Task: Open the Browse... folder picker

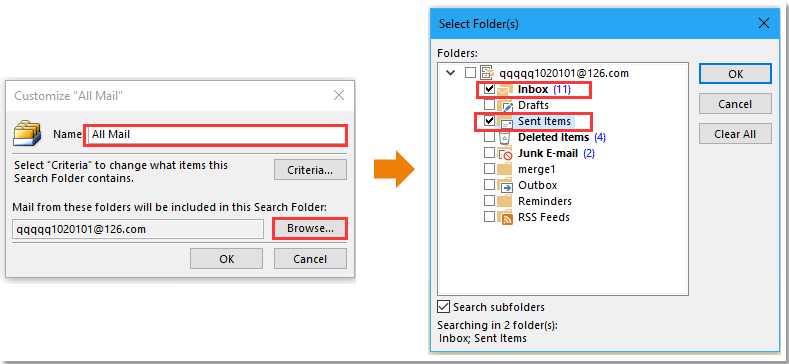Action: pos(310,229)
